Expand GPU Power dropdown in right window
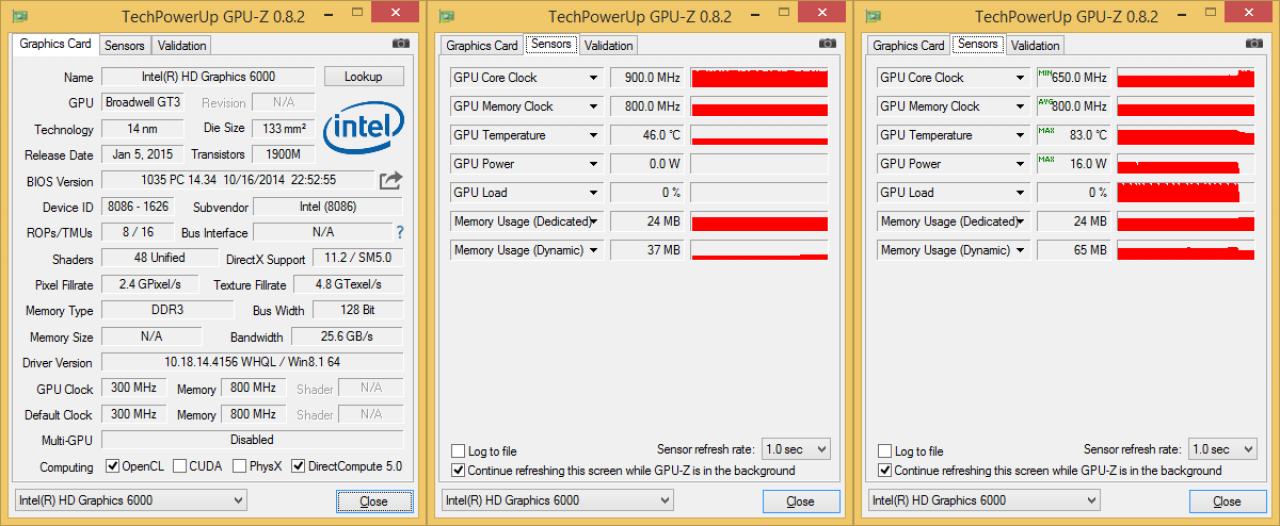This screenshot has height=526, width=1280. pos(1020,164)
